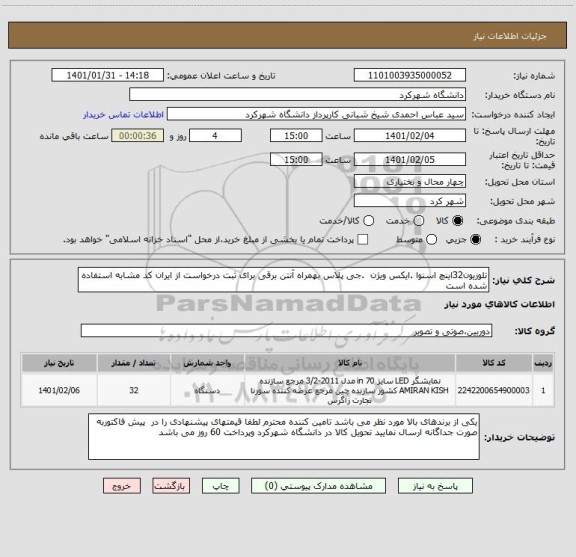This screenshot has height=557, width=576.
Task: Click the تعداد / مقدار column header
Action: click(x=134, y=363)
